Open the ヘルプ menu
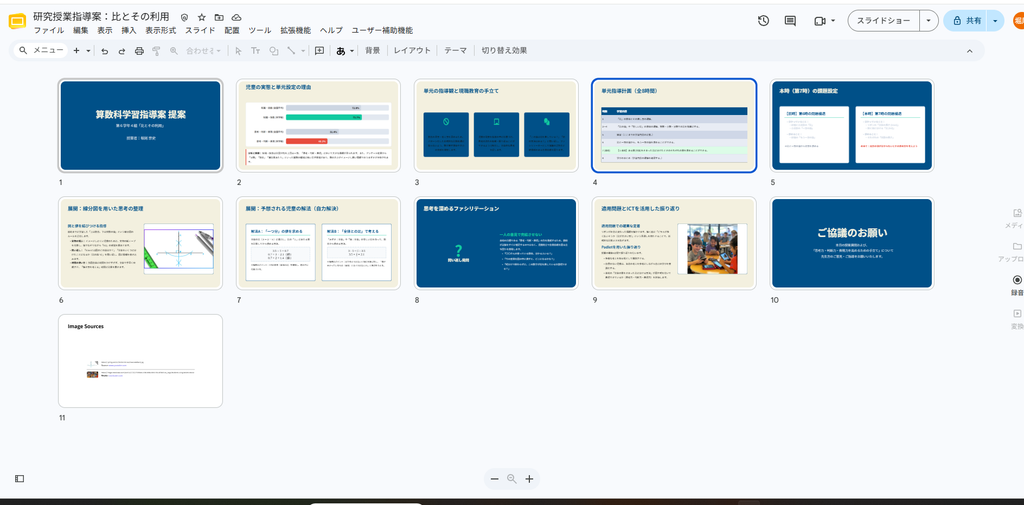Image resolution: width=1024 pixels, height=505 pixels. [x=331, y=30]
